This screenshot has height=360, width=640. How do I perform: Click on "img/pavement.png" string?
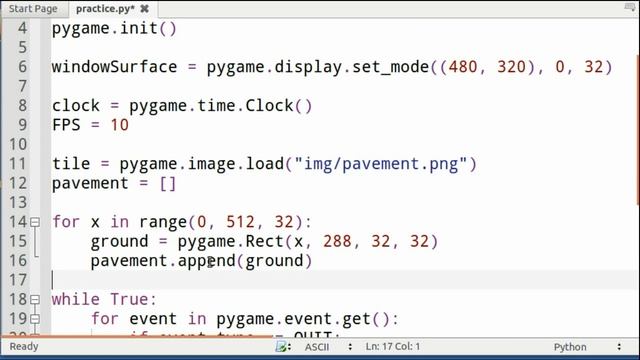[x=381, y=164]
